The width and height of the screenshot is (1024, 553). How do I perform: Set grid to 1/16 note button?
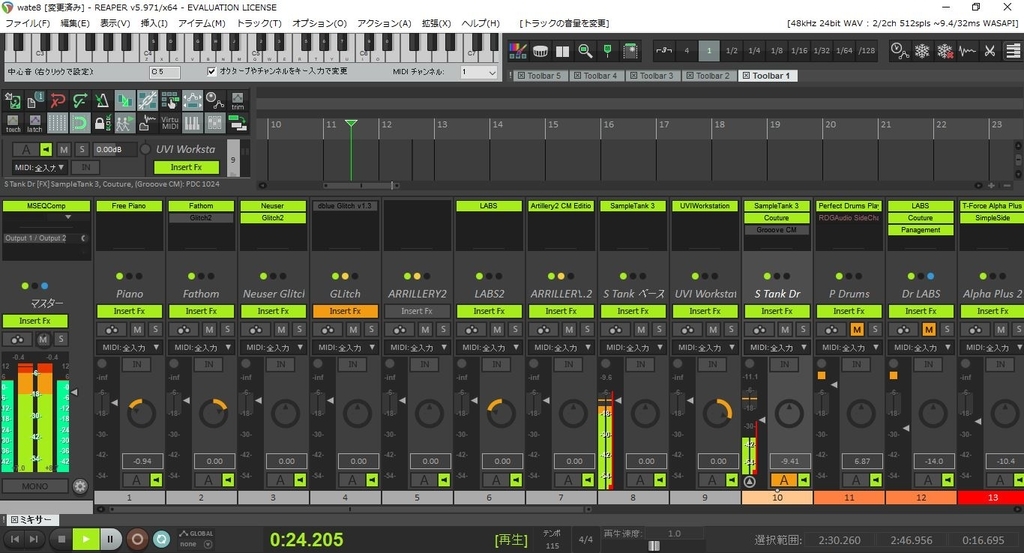[799, 51]
